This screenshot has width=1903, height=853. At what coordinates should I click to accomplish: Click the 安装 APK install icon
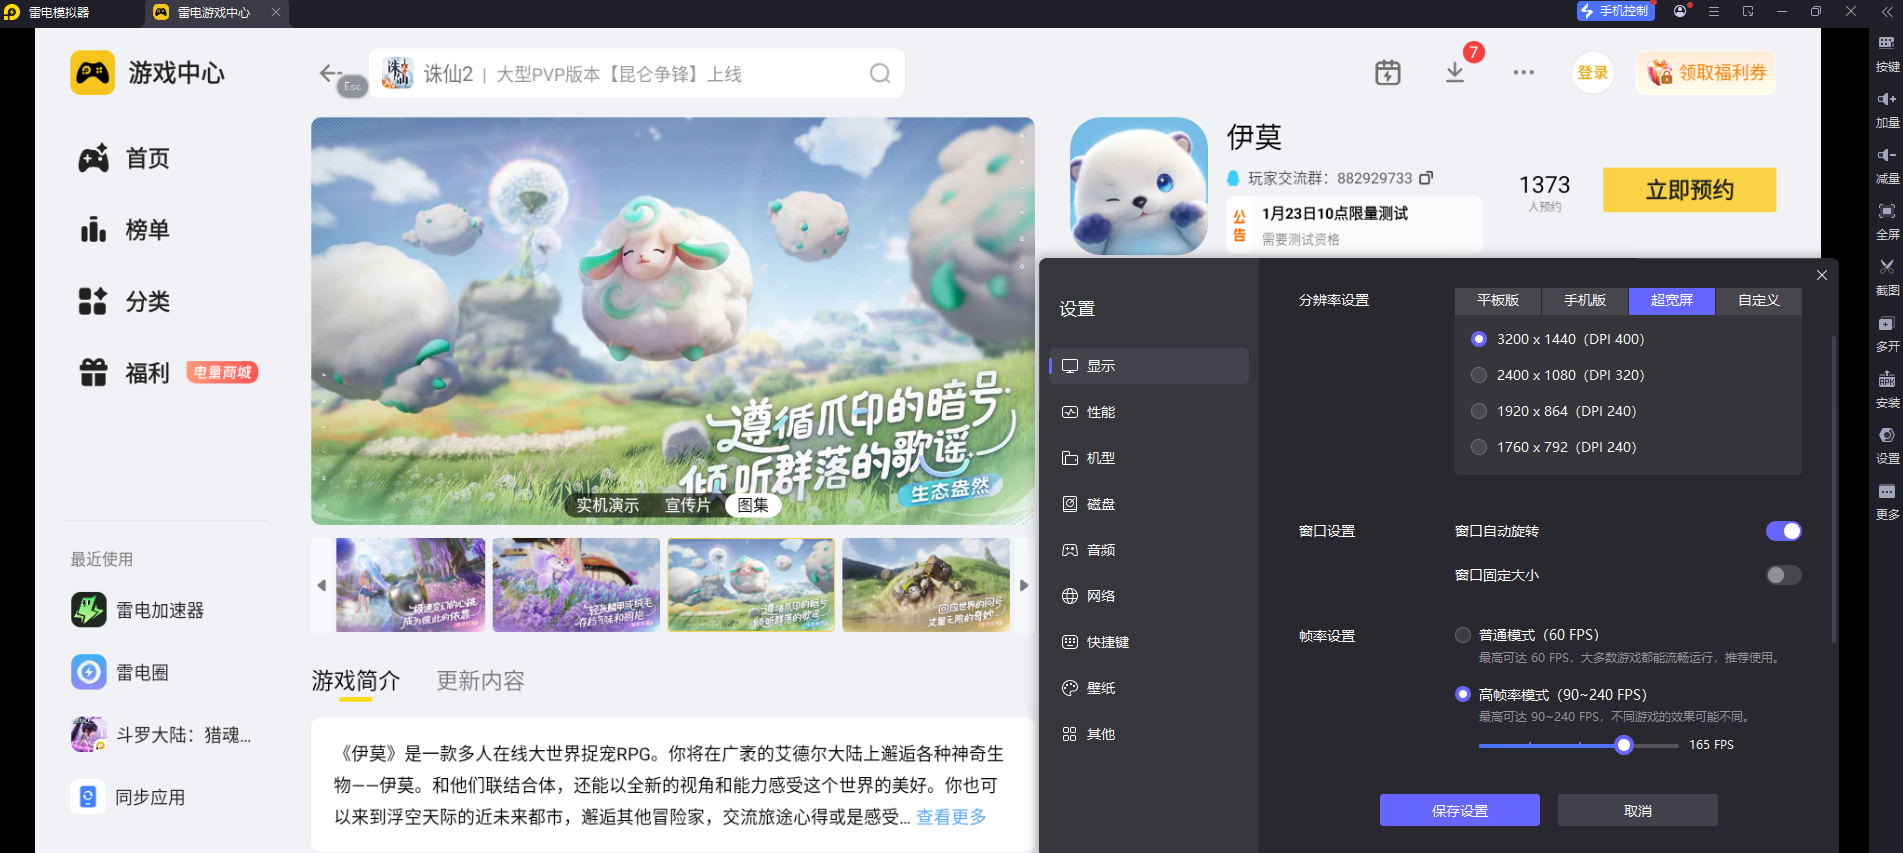click(x=1886, y=380)
